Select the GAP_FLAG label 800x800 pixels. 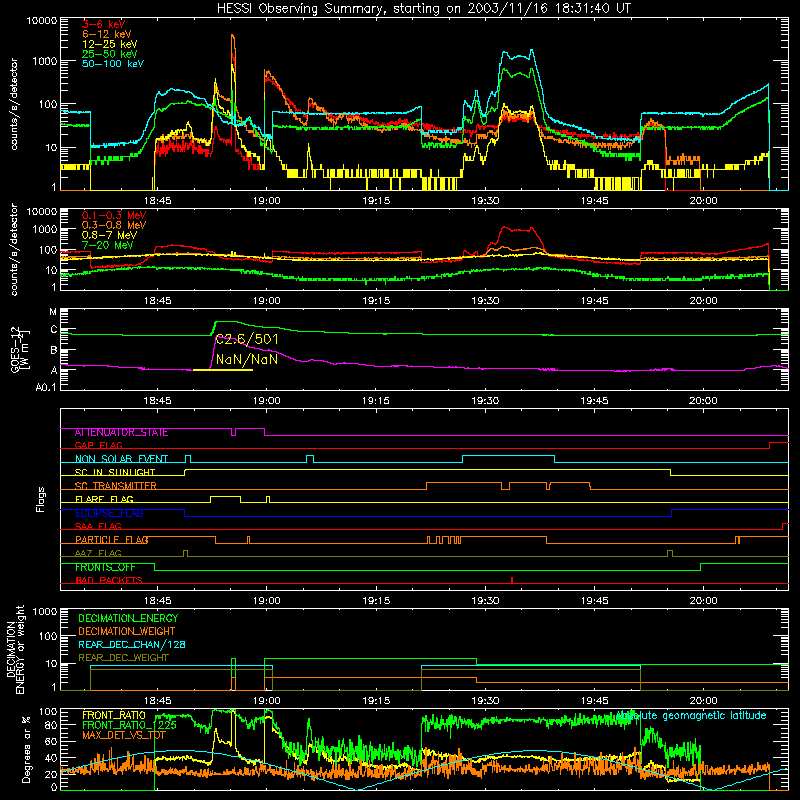click(x=98, y=445)
